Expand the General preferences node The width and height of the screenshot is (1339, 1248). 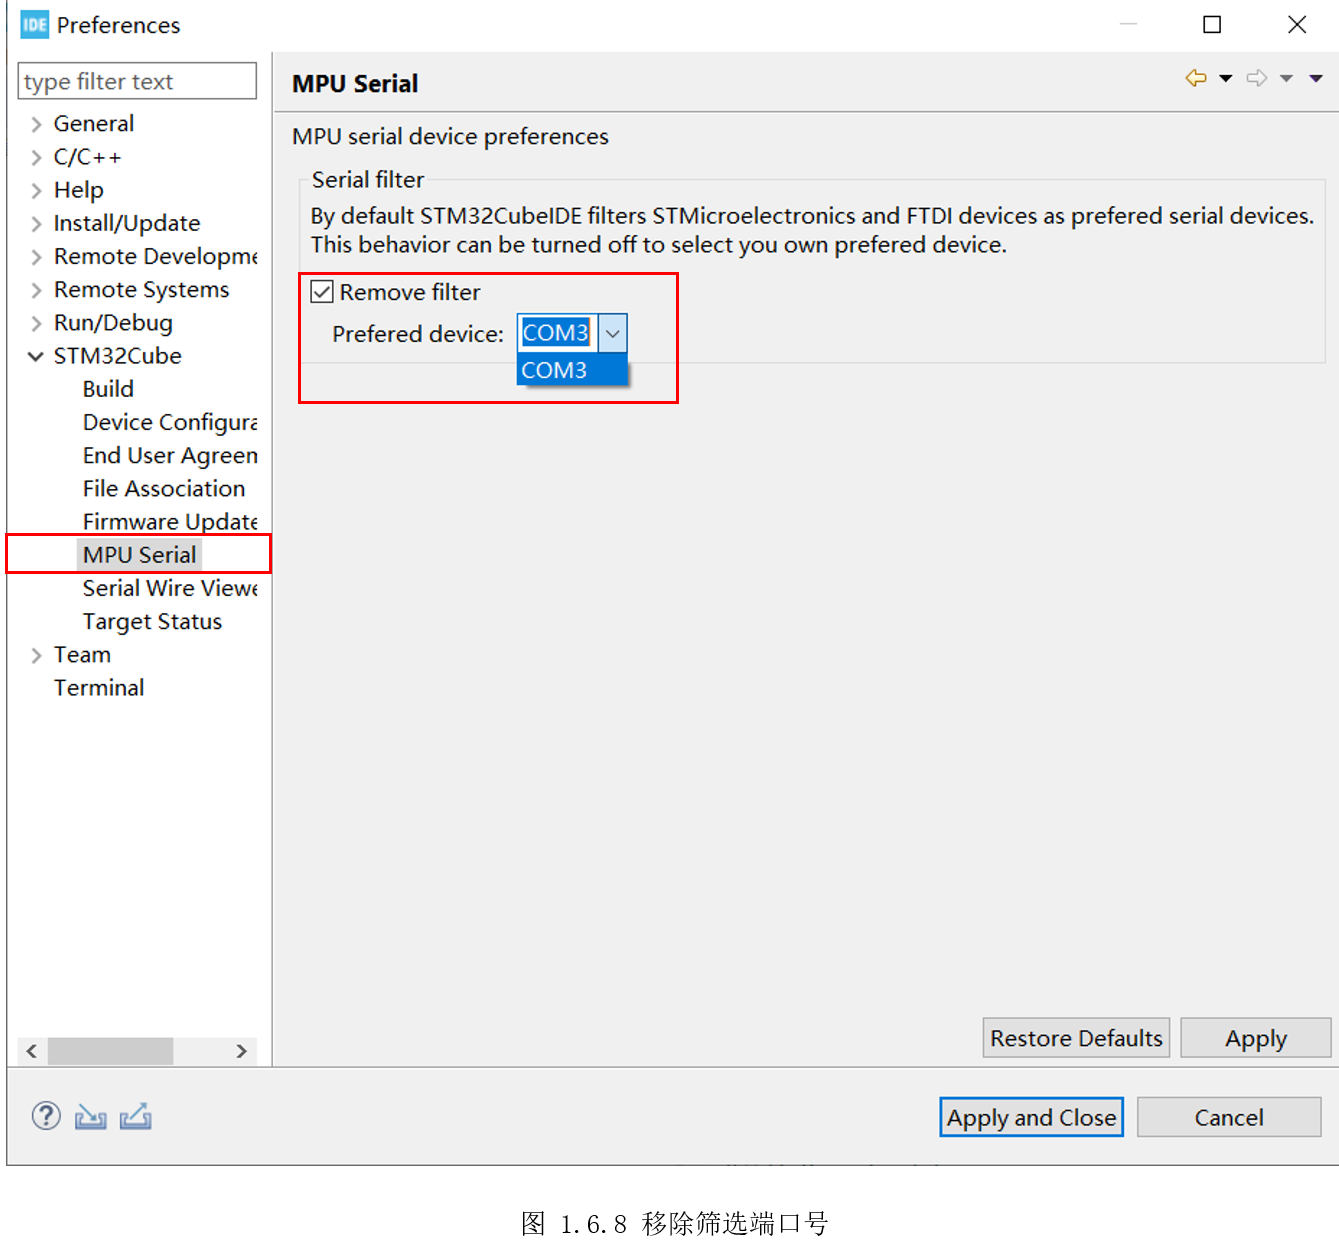pos(36,124)
